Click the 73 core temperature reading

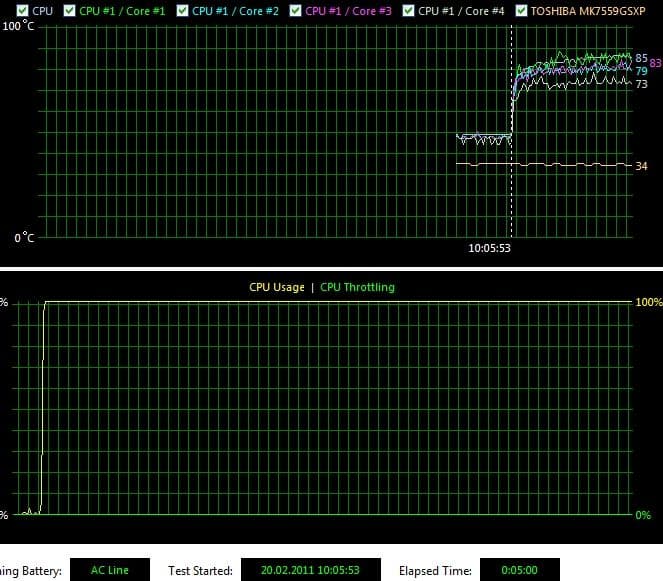point(641,85)
